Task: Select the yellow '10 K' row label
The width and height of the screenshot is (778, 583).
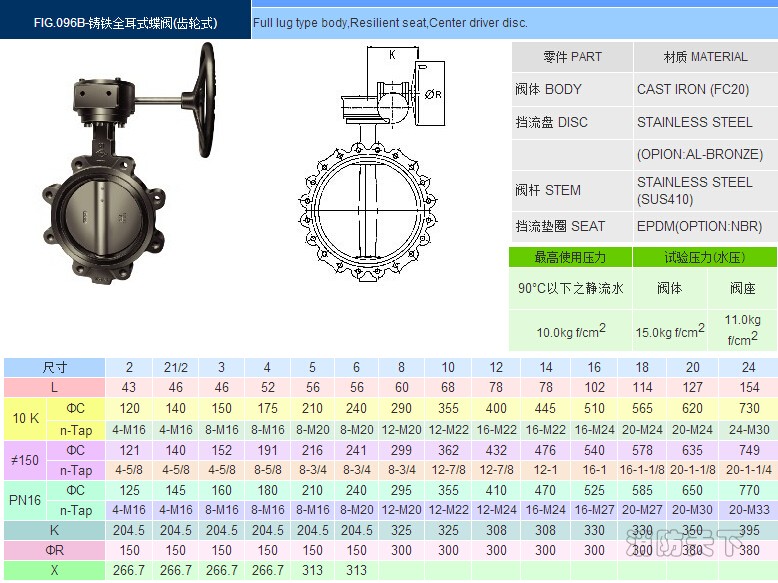Action: [x=26, y=418]
